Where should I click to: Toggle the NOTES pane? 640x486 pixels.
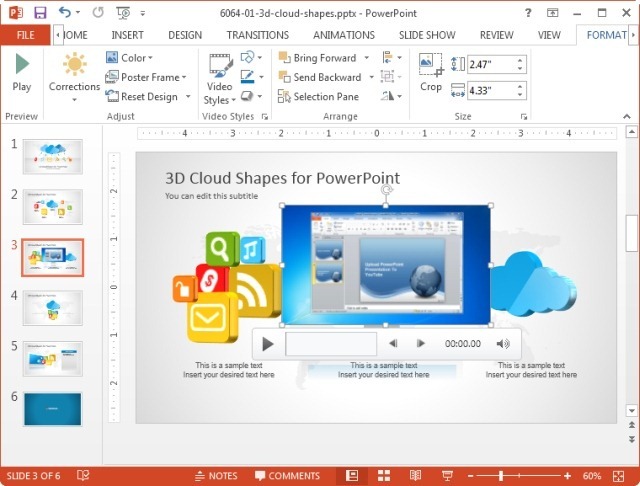coord(216,476)
